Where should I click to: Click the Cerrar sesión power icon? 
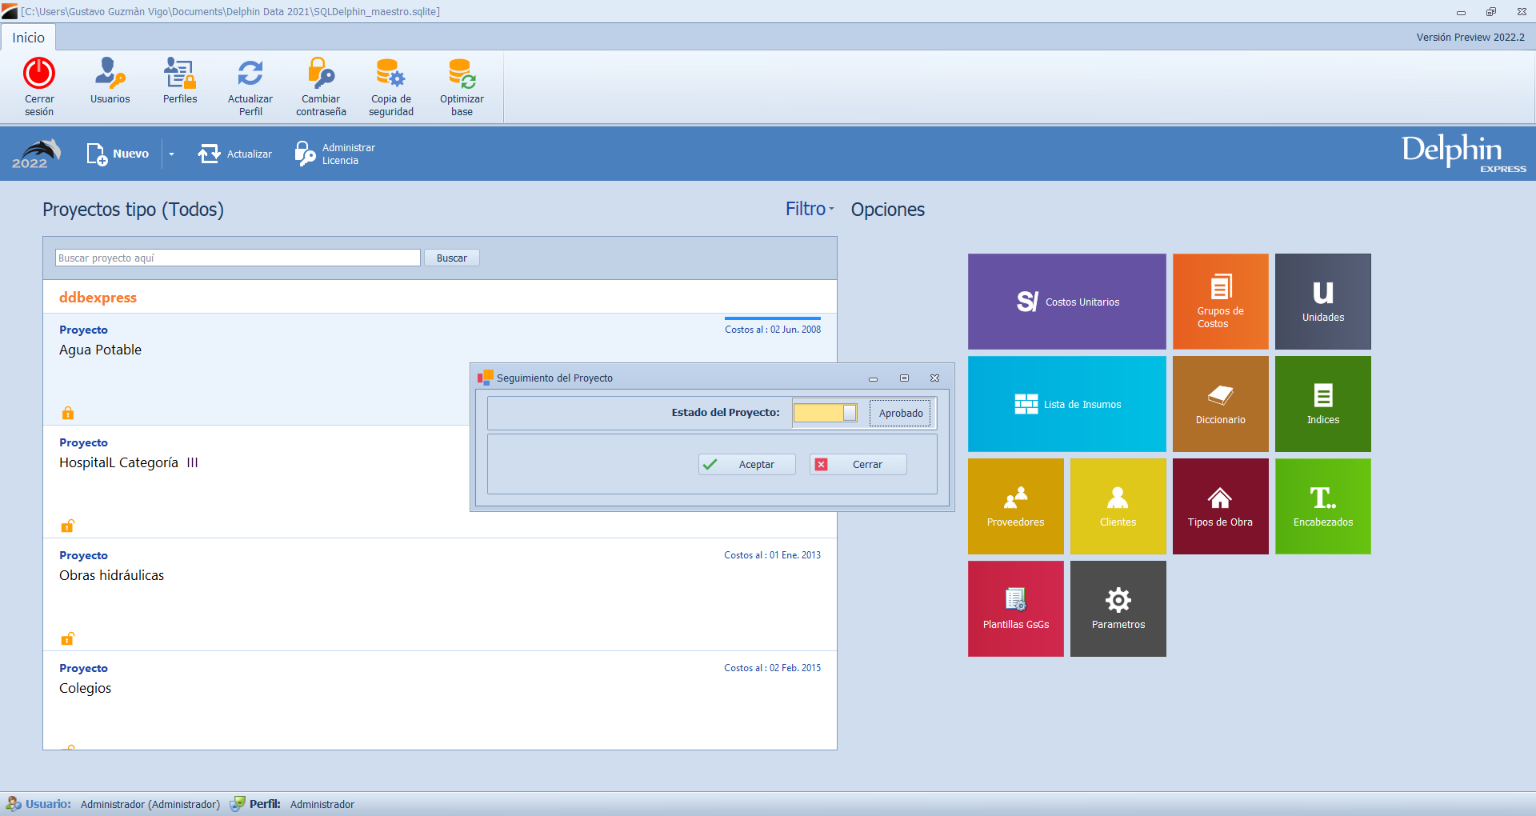pos(39,74)
